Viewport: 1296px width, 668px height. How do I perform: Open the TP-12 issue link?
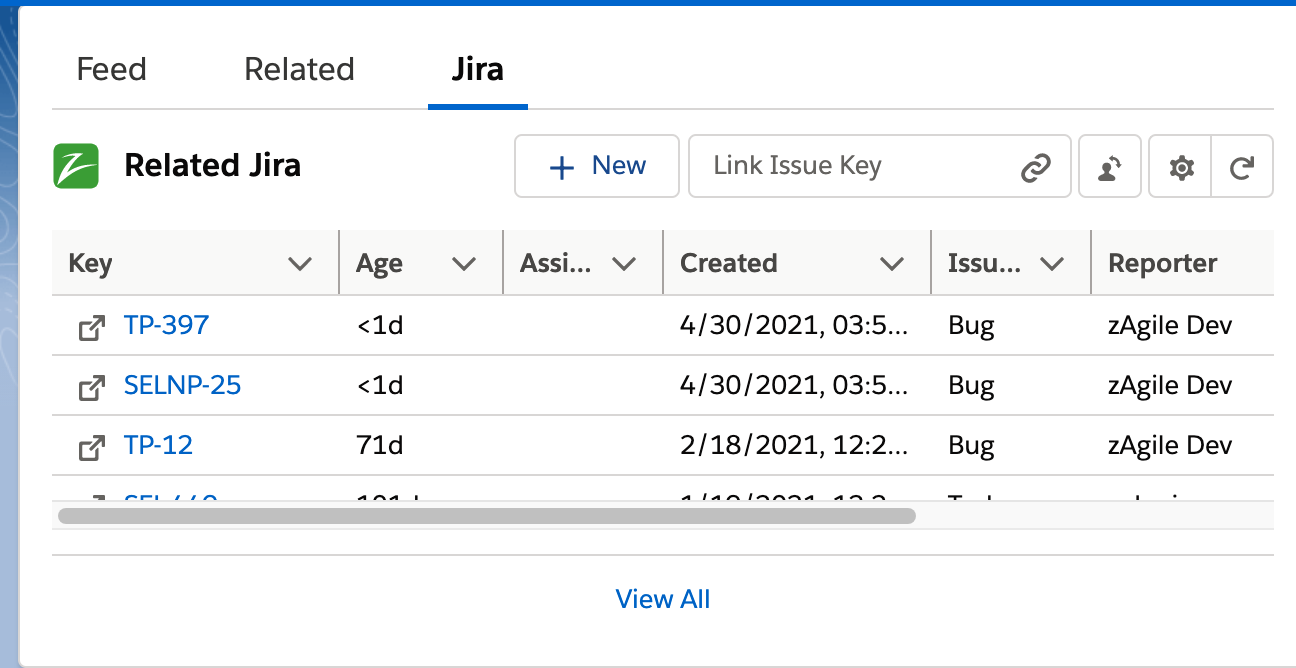pyautogui.click(x=158, y=446)
